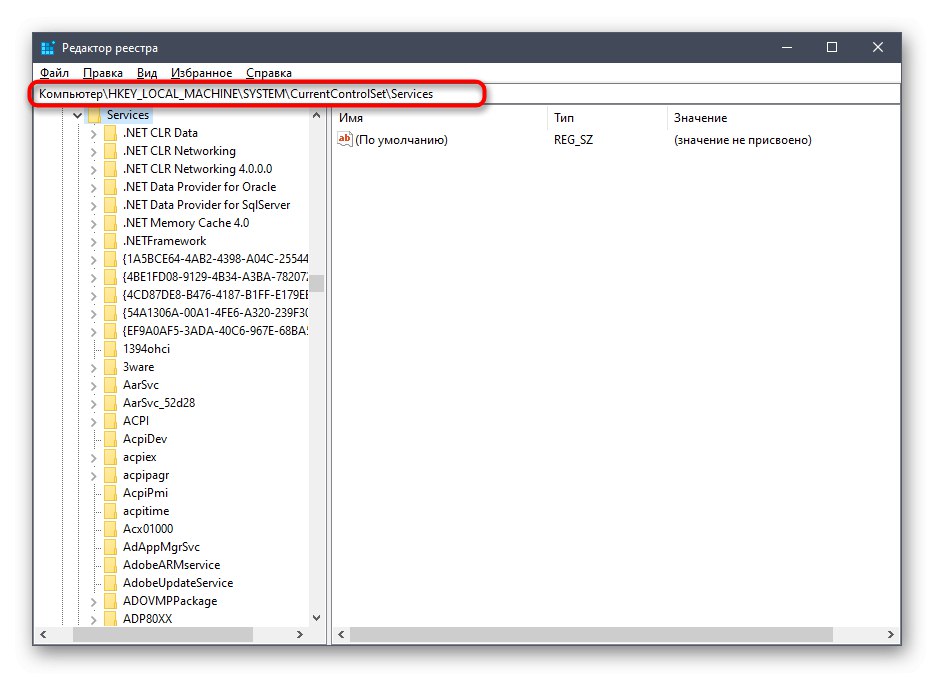934x678 pixels.
Task: Expand the AarSvc_52d28 key
Action: point(94,404)
